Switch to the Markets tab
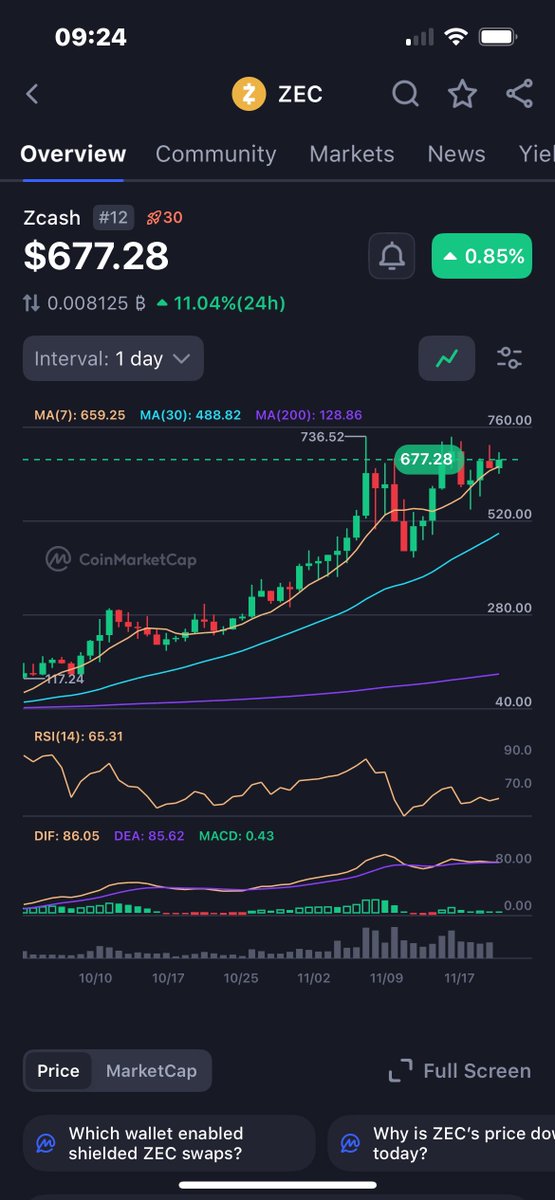Screen dimensions: 555x1200 (x=352, y=154)
